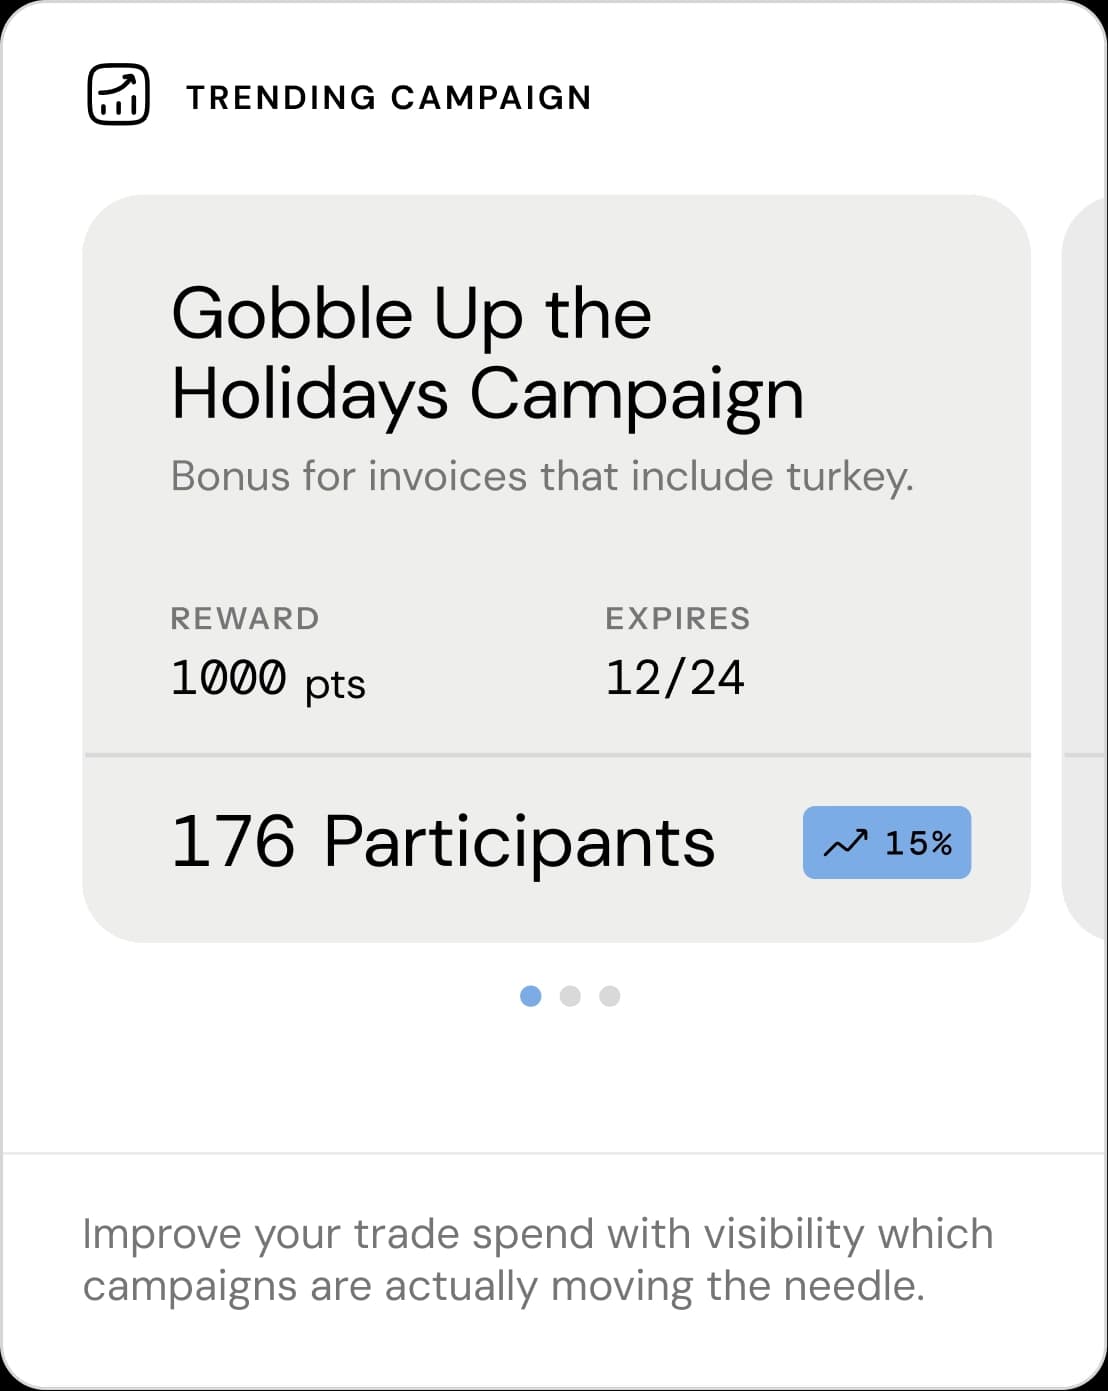Open the REWARD 1000 pts detail
Image resolution: width=1108 pixels, height=1391 pixels.
pyautogui.click(x=266, y=650)
